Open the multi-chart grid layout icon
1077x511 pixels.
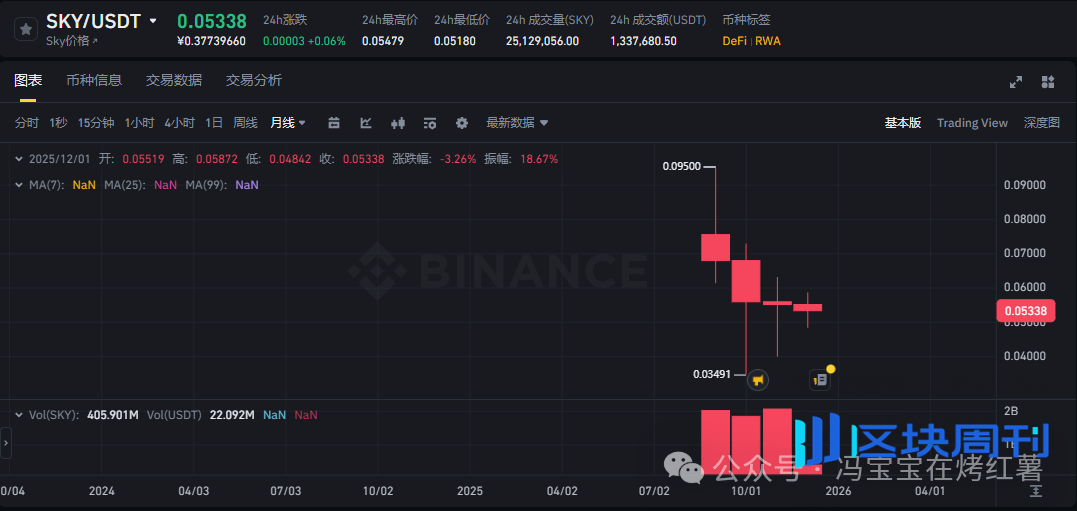pos(1048,82)
